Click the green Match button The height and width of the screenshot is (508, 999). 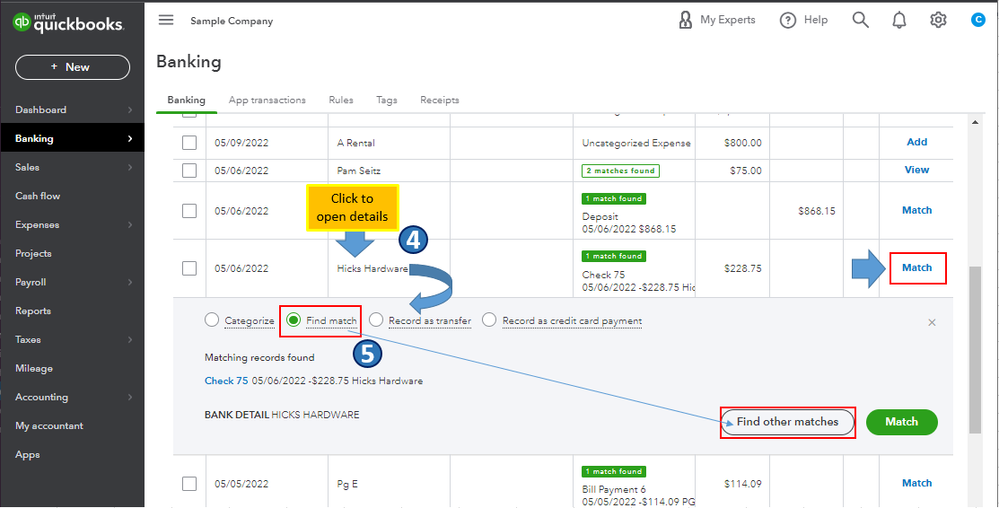pyautogui.click(x=902, y=422)
